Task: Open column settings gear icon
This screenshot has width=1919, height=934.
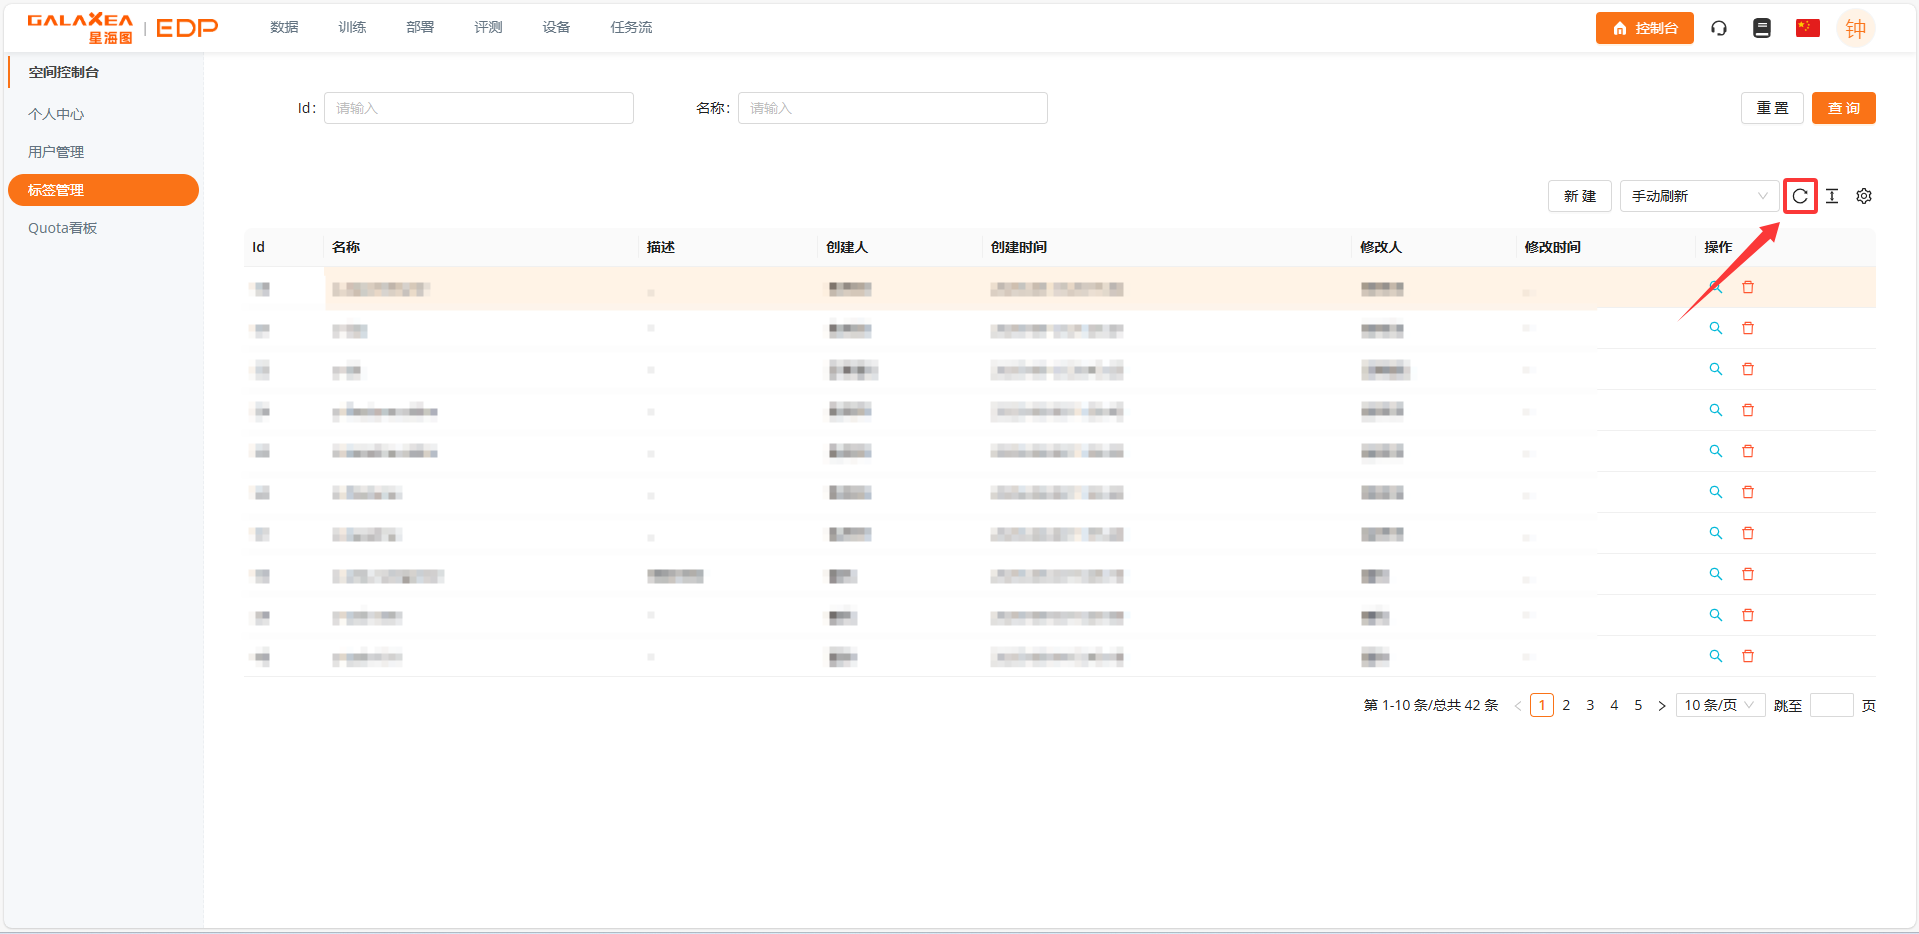Action: [1863, 196]
